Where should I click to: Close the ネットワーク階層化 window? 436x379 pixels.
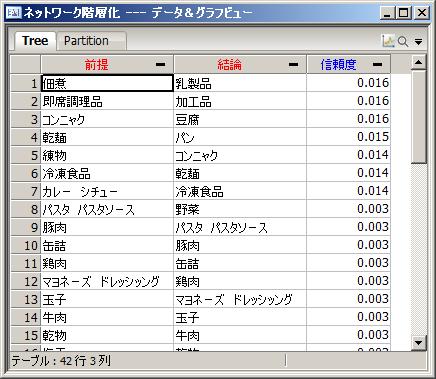click(422, 13)
